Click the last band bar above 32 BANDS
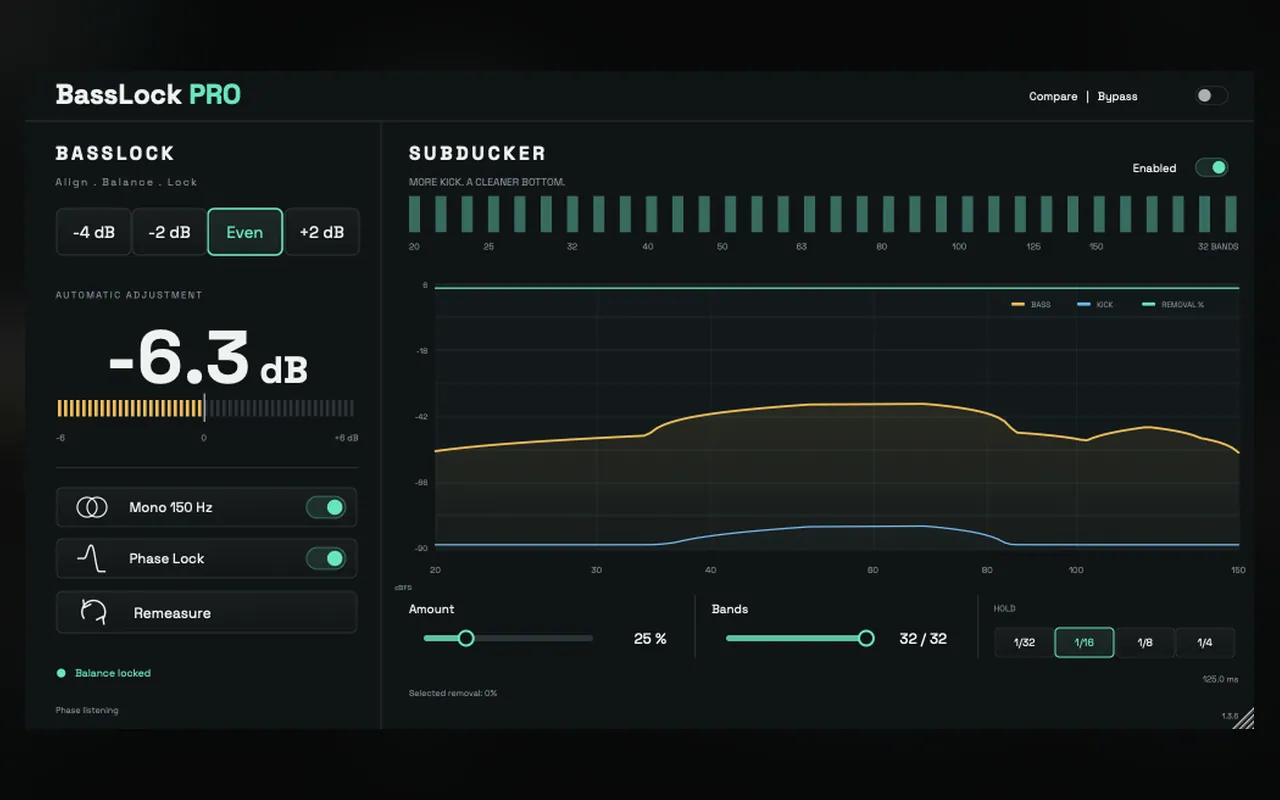The image size is (1280, 800). click(1231, 214)
